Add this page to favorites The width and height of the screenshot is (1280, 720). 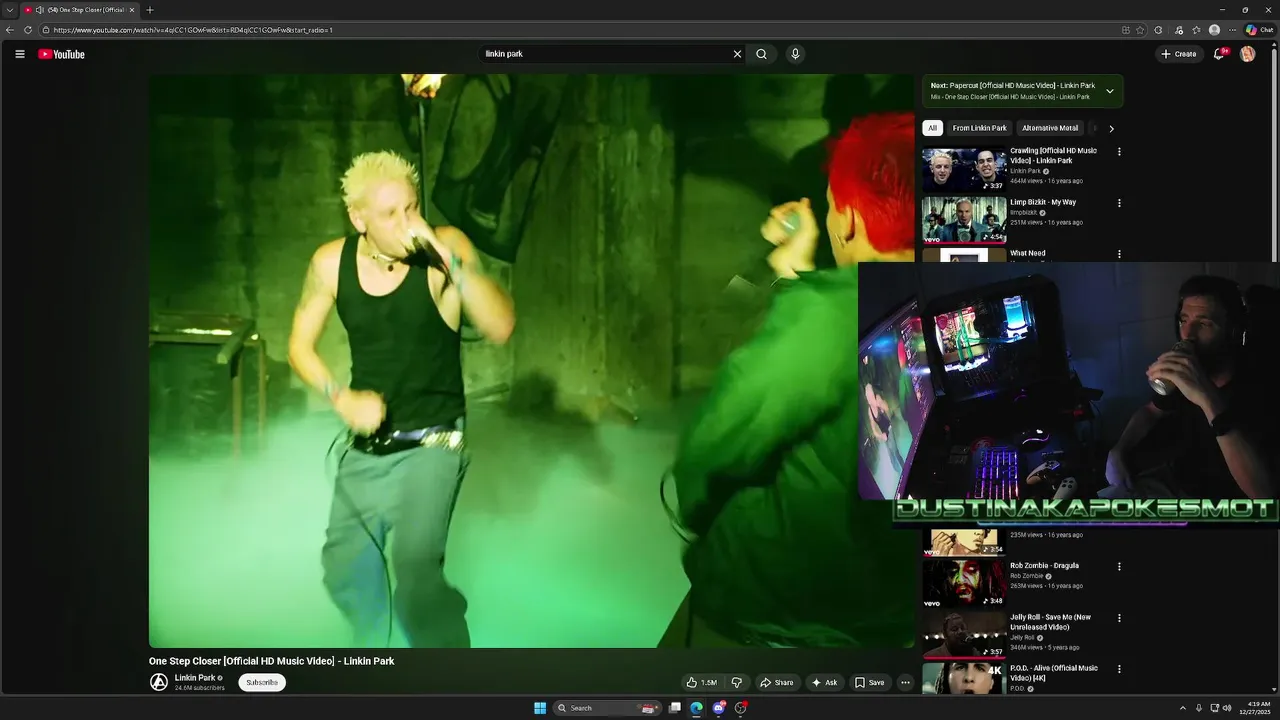[1140, 30]
